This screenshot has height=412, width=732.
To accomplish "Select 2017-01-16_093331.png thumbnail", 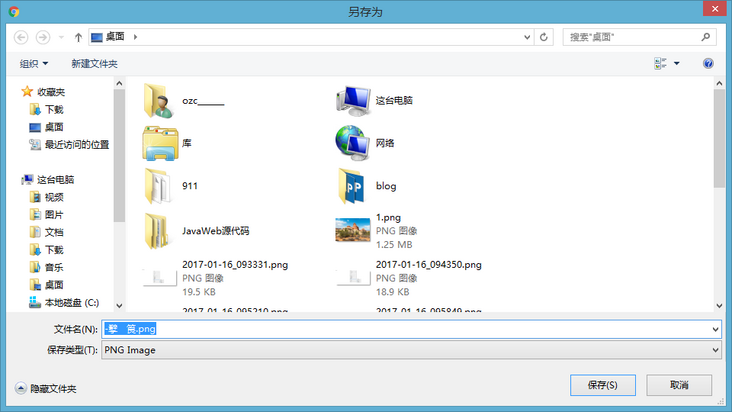I will click(x=159, y=277).
